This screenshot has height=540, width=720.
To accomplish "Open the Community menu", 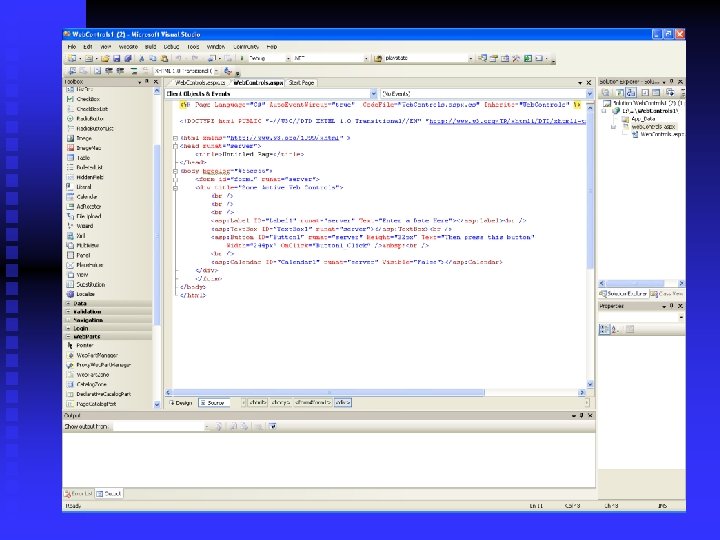I will [x=246, y=47].
